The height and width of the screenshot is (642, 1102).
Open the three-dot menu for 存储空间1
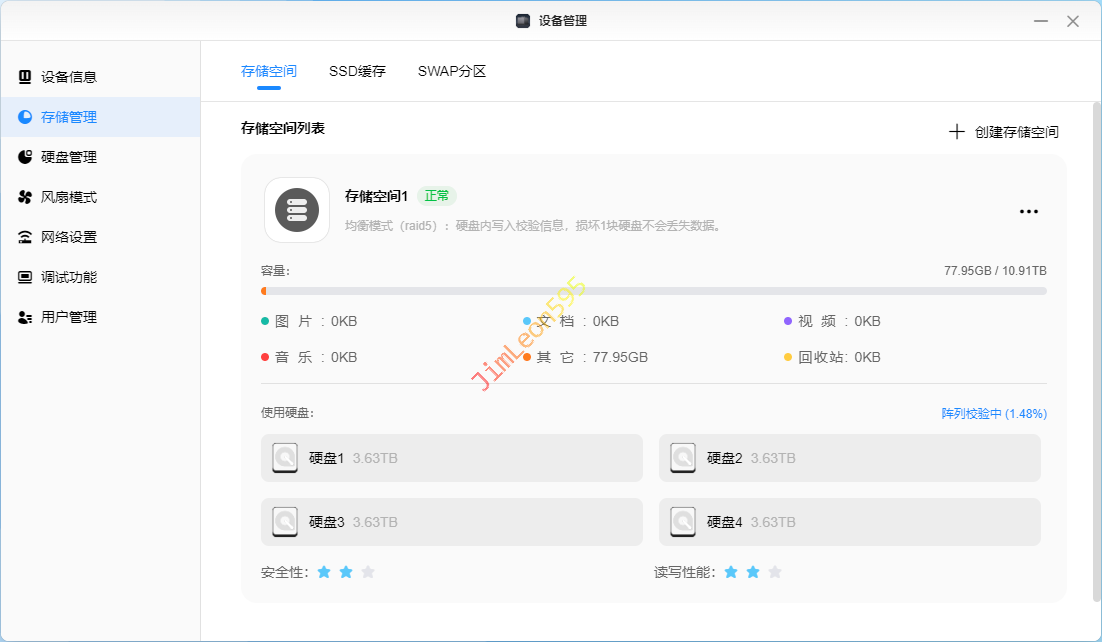pyautogui.click(x=1028, y=211)
